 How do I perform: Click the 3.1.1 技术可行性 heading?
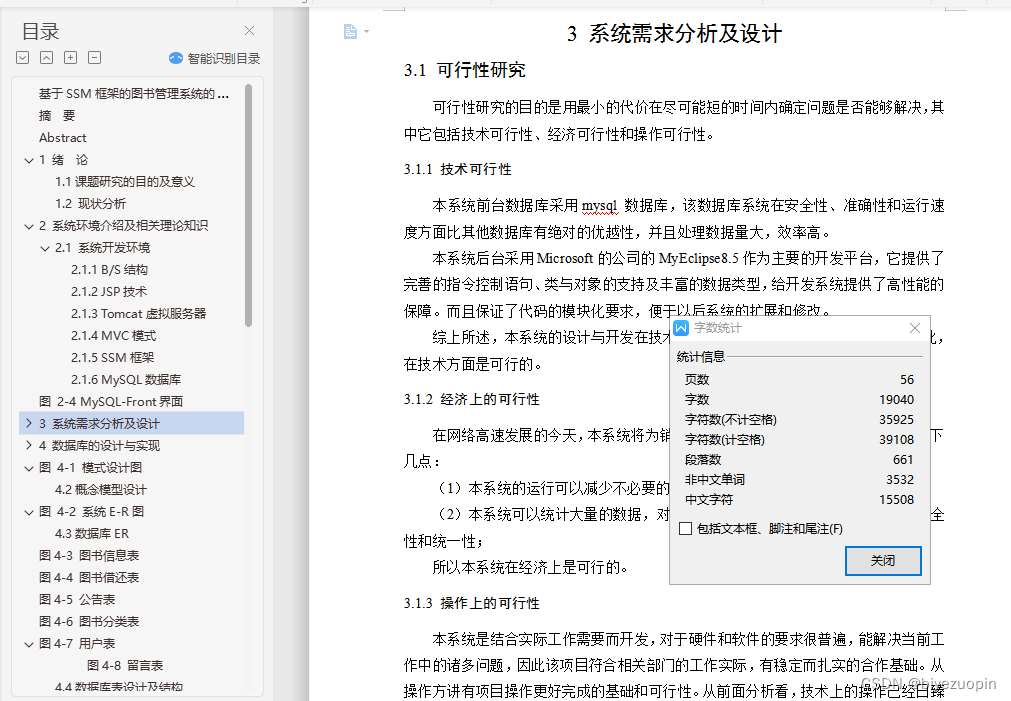tap(458, 169)
